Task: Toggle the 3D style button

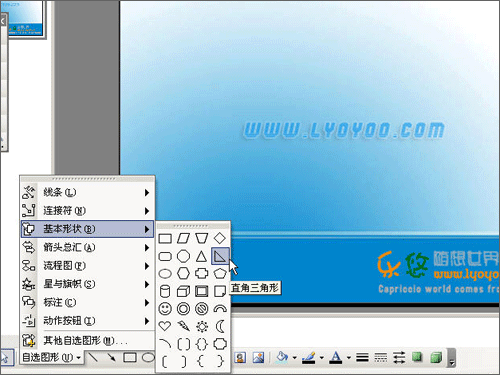Action: coord(436,357)
